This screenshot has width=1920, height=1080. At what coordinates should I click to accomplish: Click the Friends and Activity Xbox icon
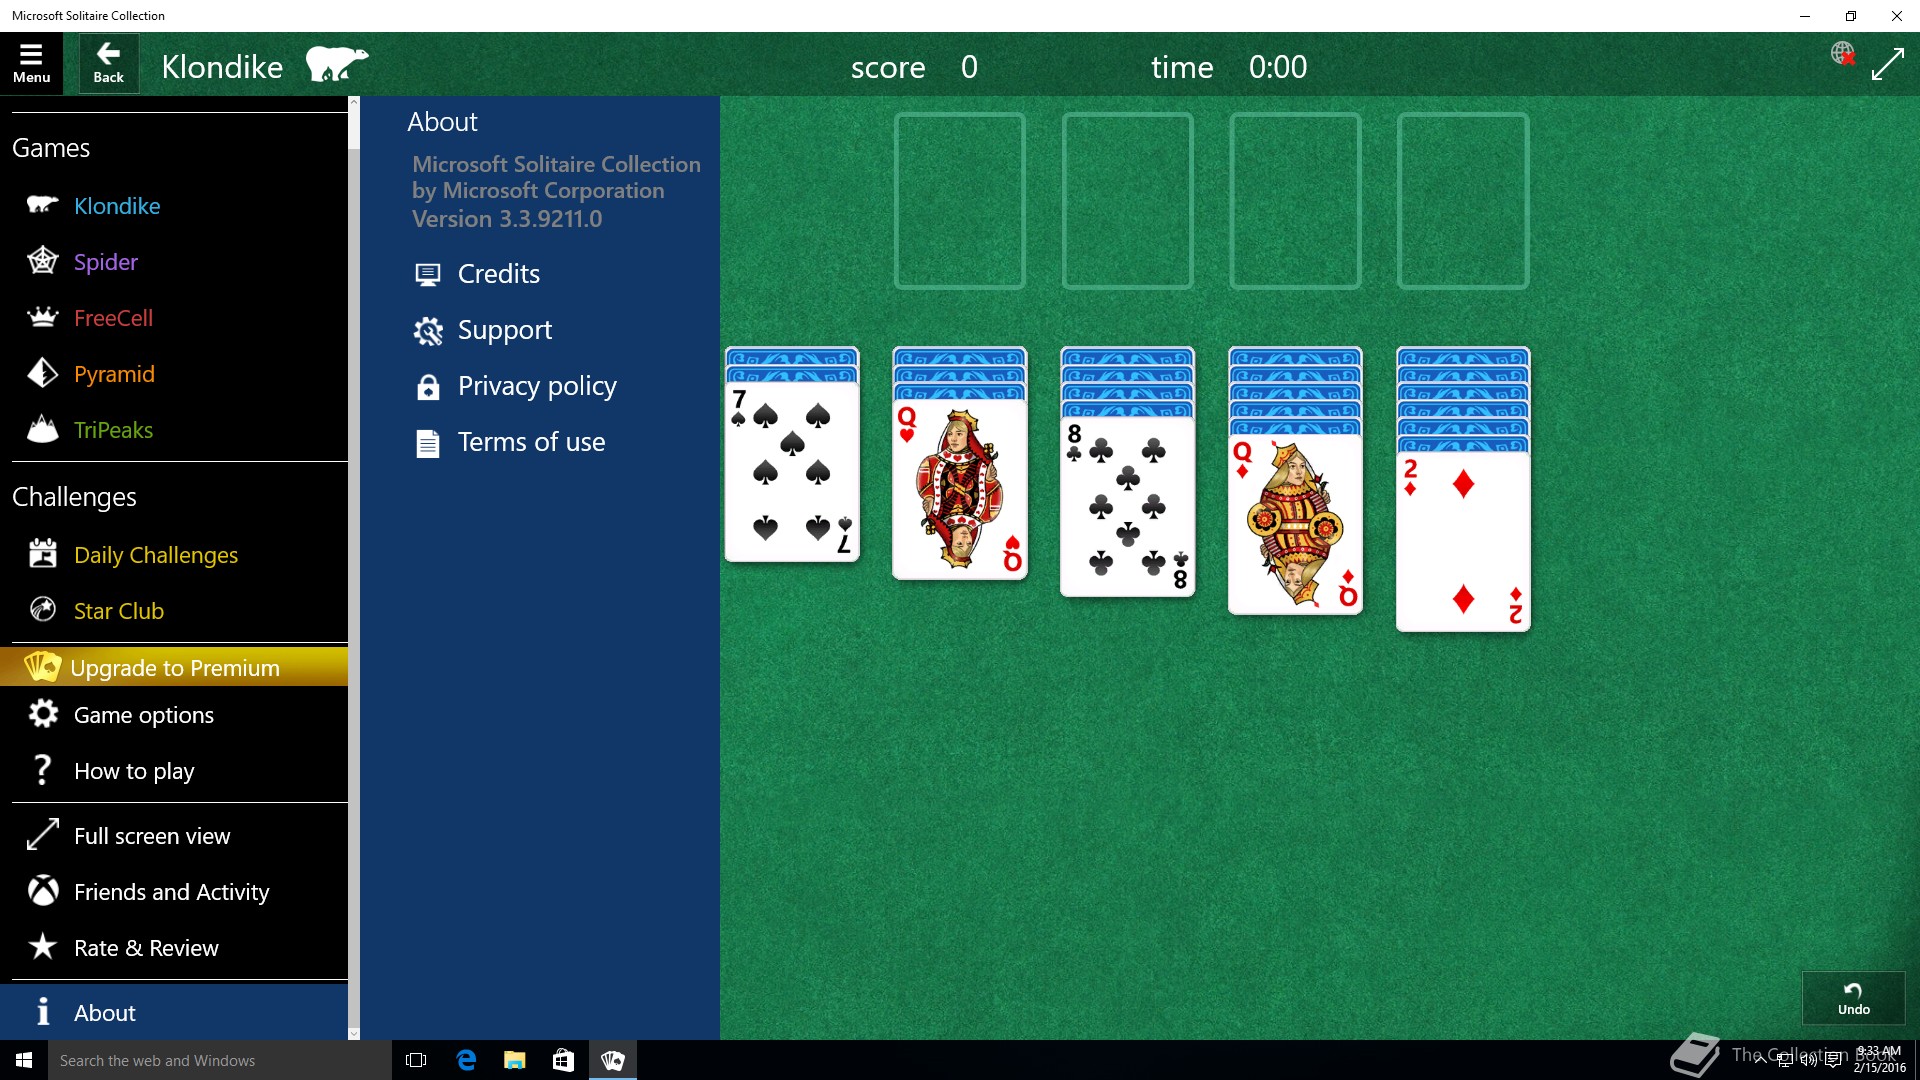[x=43, y=890]
